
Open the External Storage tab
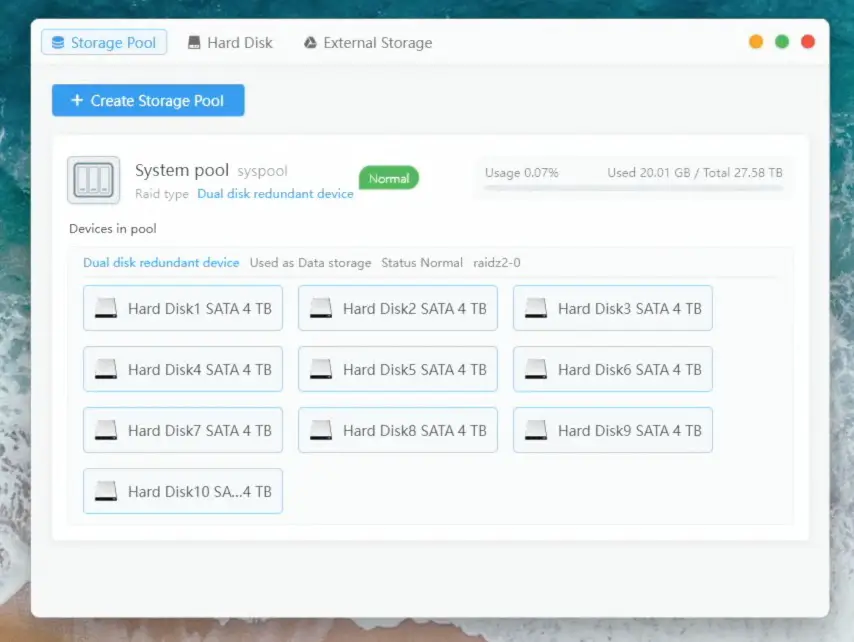coord(367,43)
